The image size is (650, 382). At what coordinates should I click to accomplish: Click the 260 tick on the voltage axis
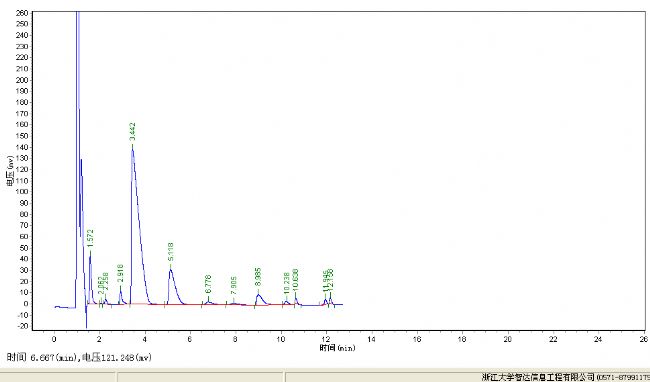(x=22, y=13)
